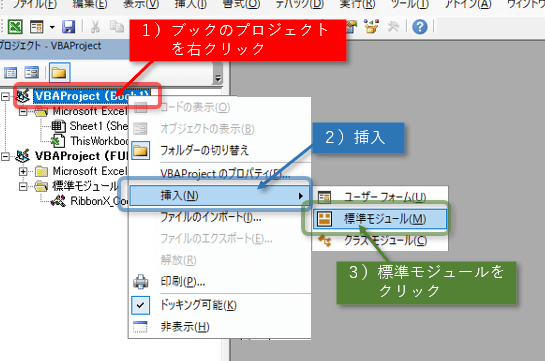This screenshot has height=361, width=545.
Task: Open the デバッグ(D) menu
Action: [x=299, y=5]
